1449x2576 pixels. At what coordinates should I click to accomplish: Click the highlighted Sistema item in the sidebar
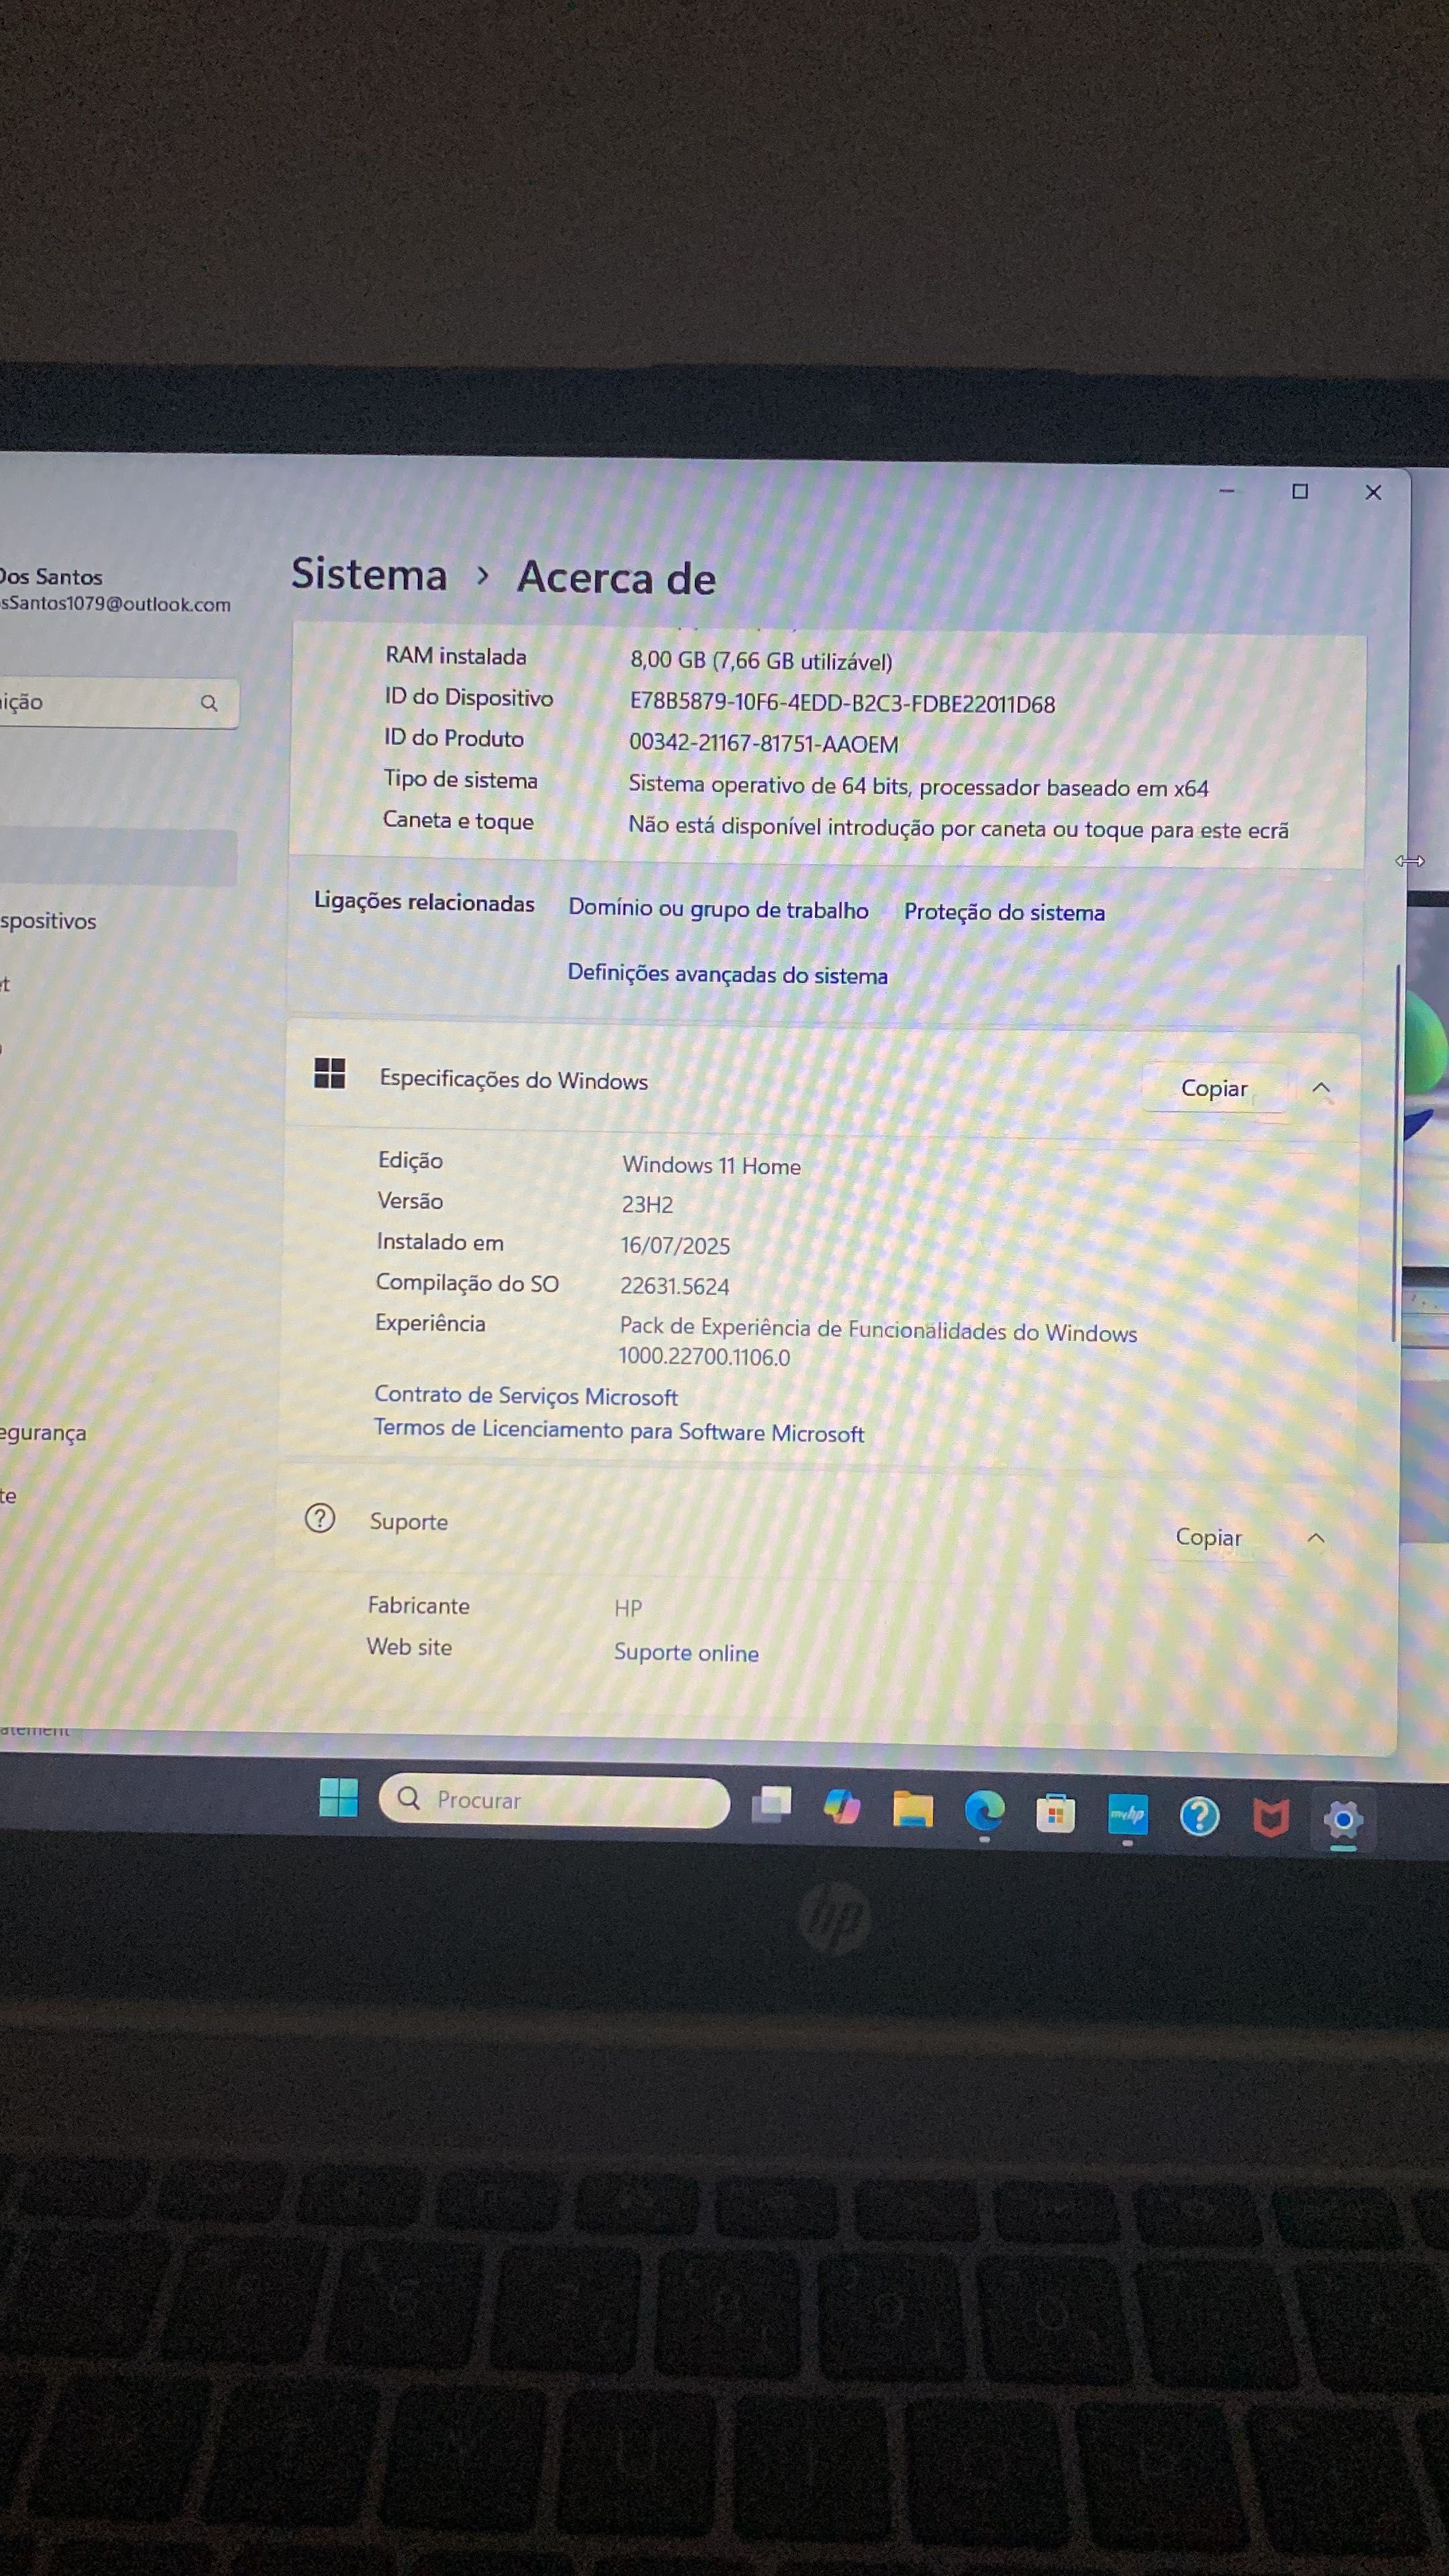(x=118, y=858)
